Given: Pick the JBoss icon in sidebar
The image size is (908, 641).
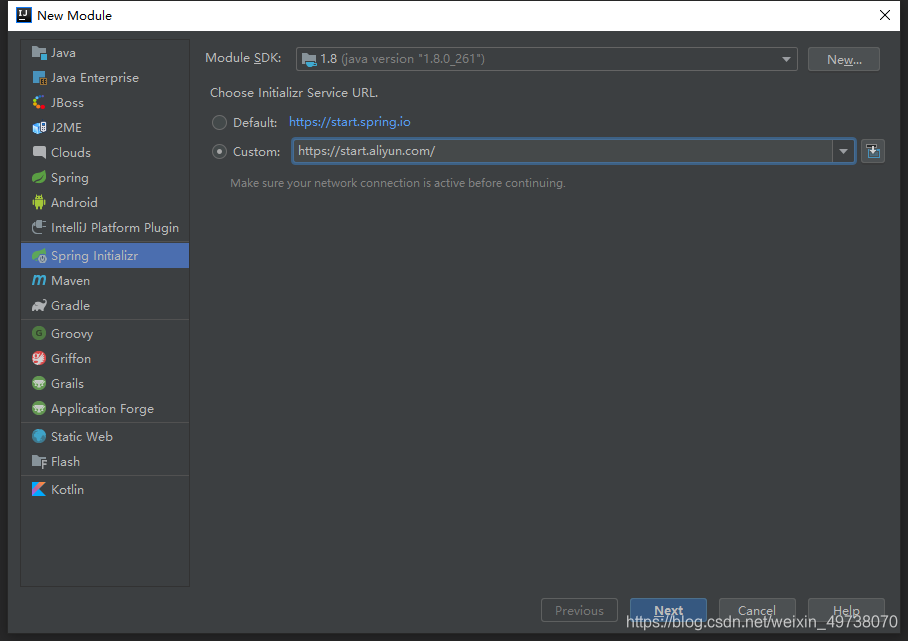Looking at the screenshot, I should point(39,102).
